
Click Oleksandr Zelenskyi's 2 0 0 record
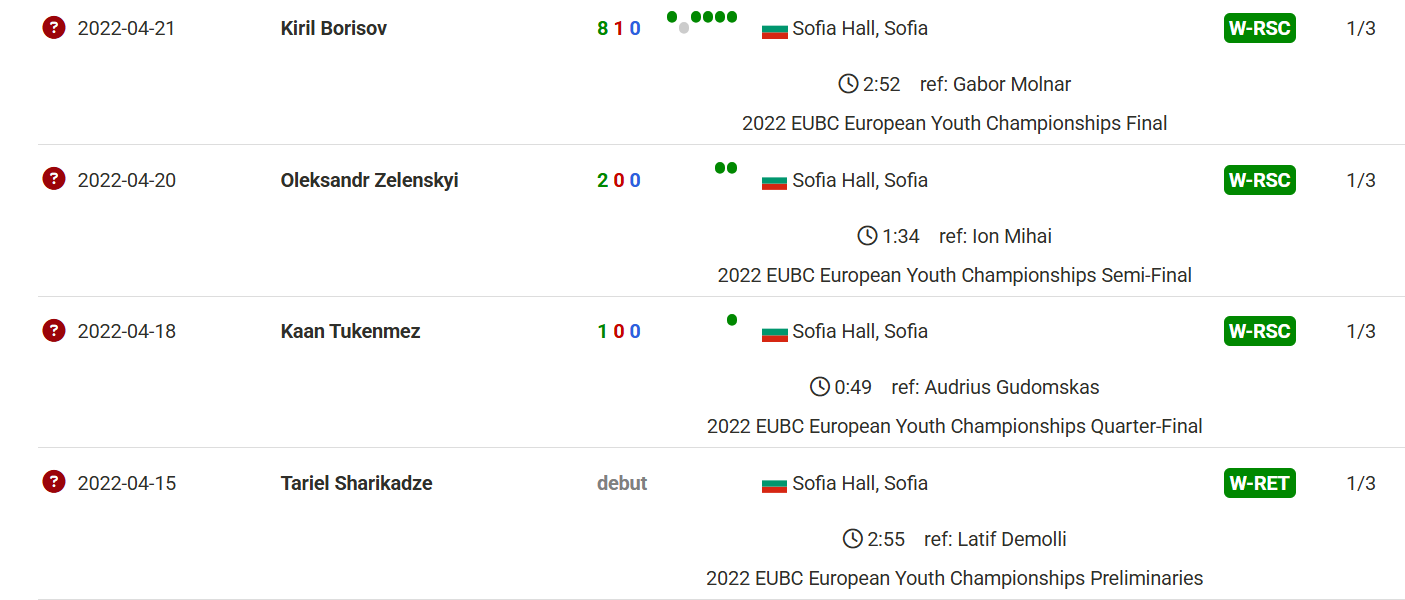(x=619, y=180)
